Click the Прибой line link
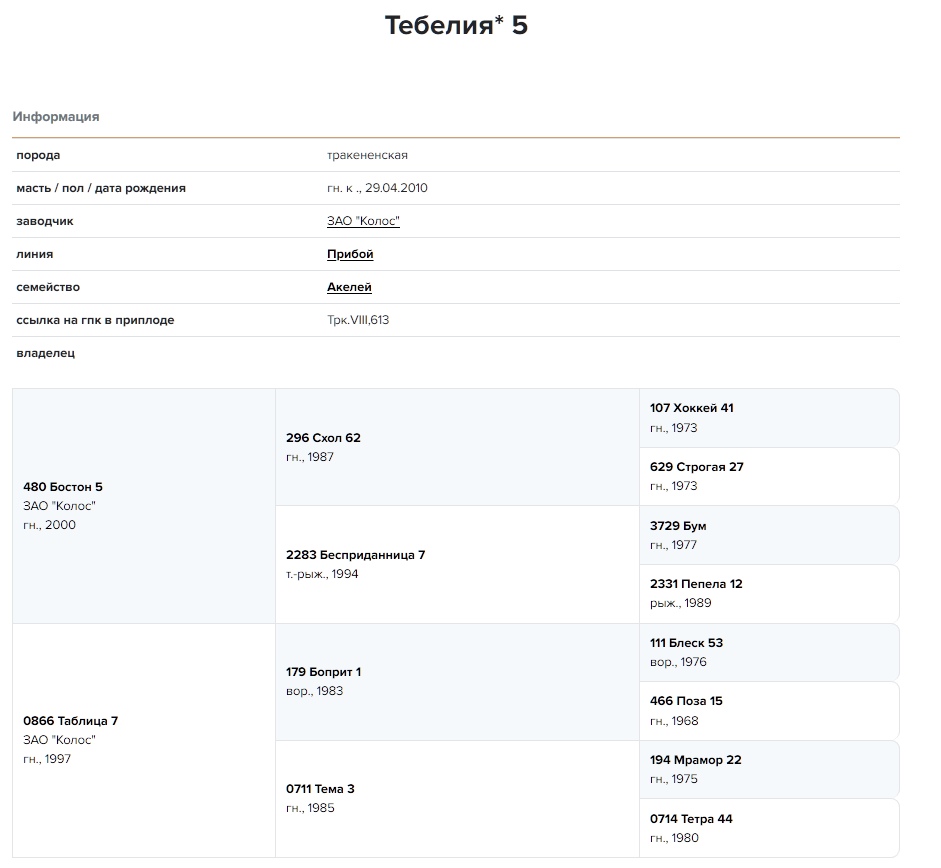This screenshot has height=868, width=941. pos(350,254)
